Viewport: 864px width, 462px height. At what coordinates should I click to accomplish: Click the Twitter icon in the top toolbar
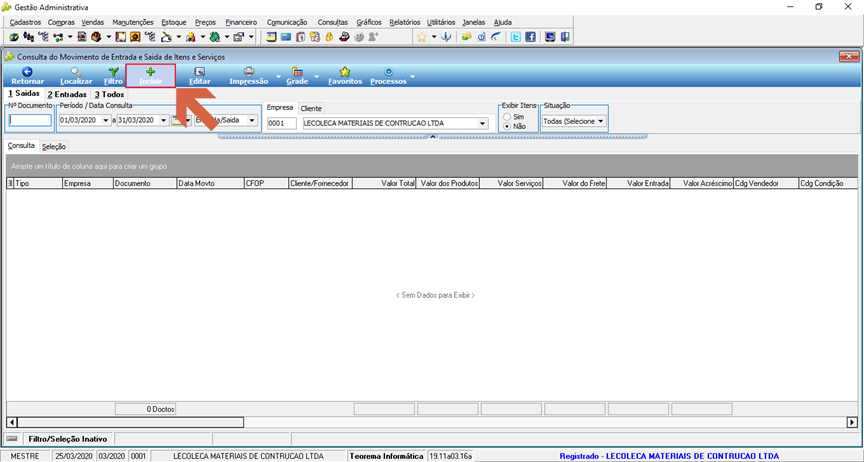(515, 37)
